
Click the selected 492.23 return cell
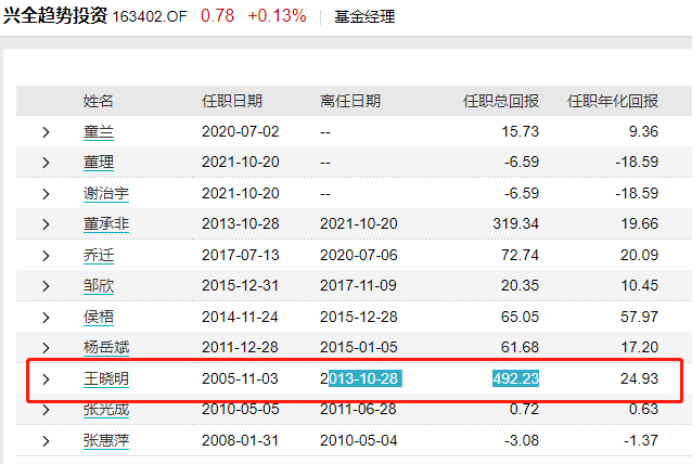[515, 379]
